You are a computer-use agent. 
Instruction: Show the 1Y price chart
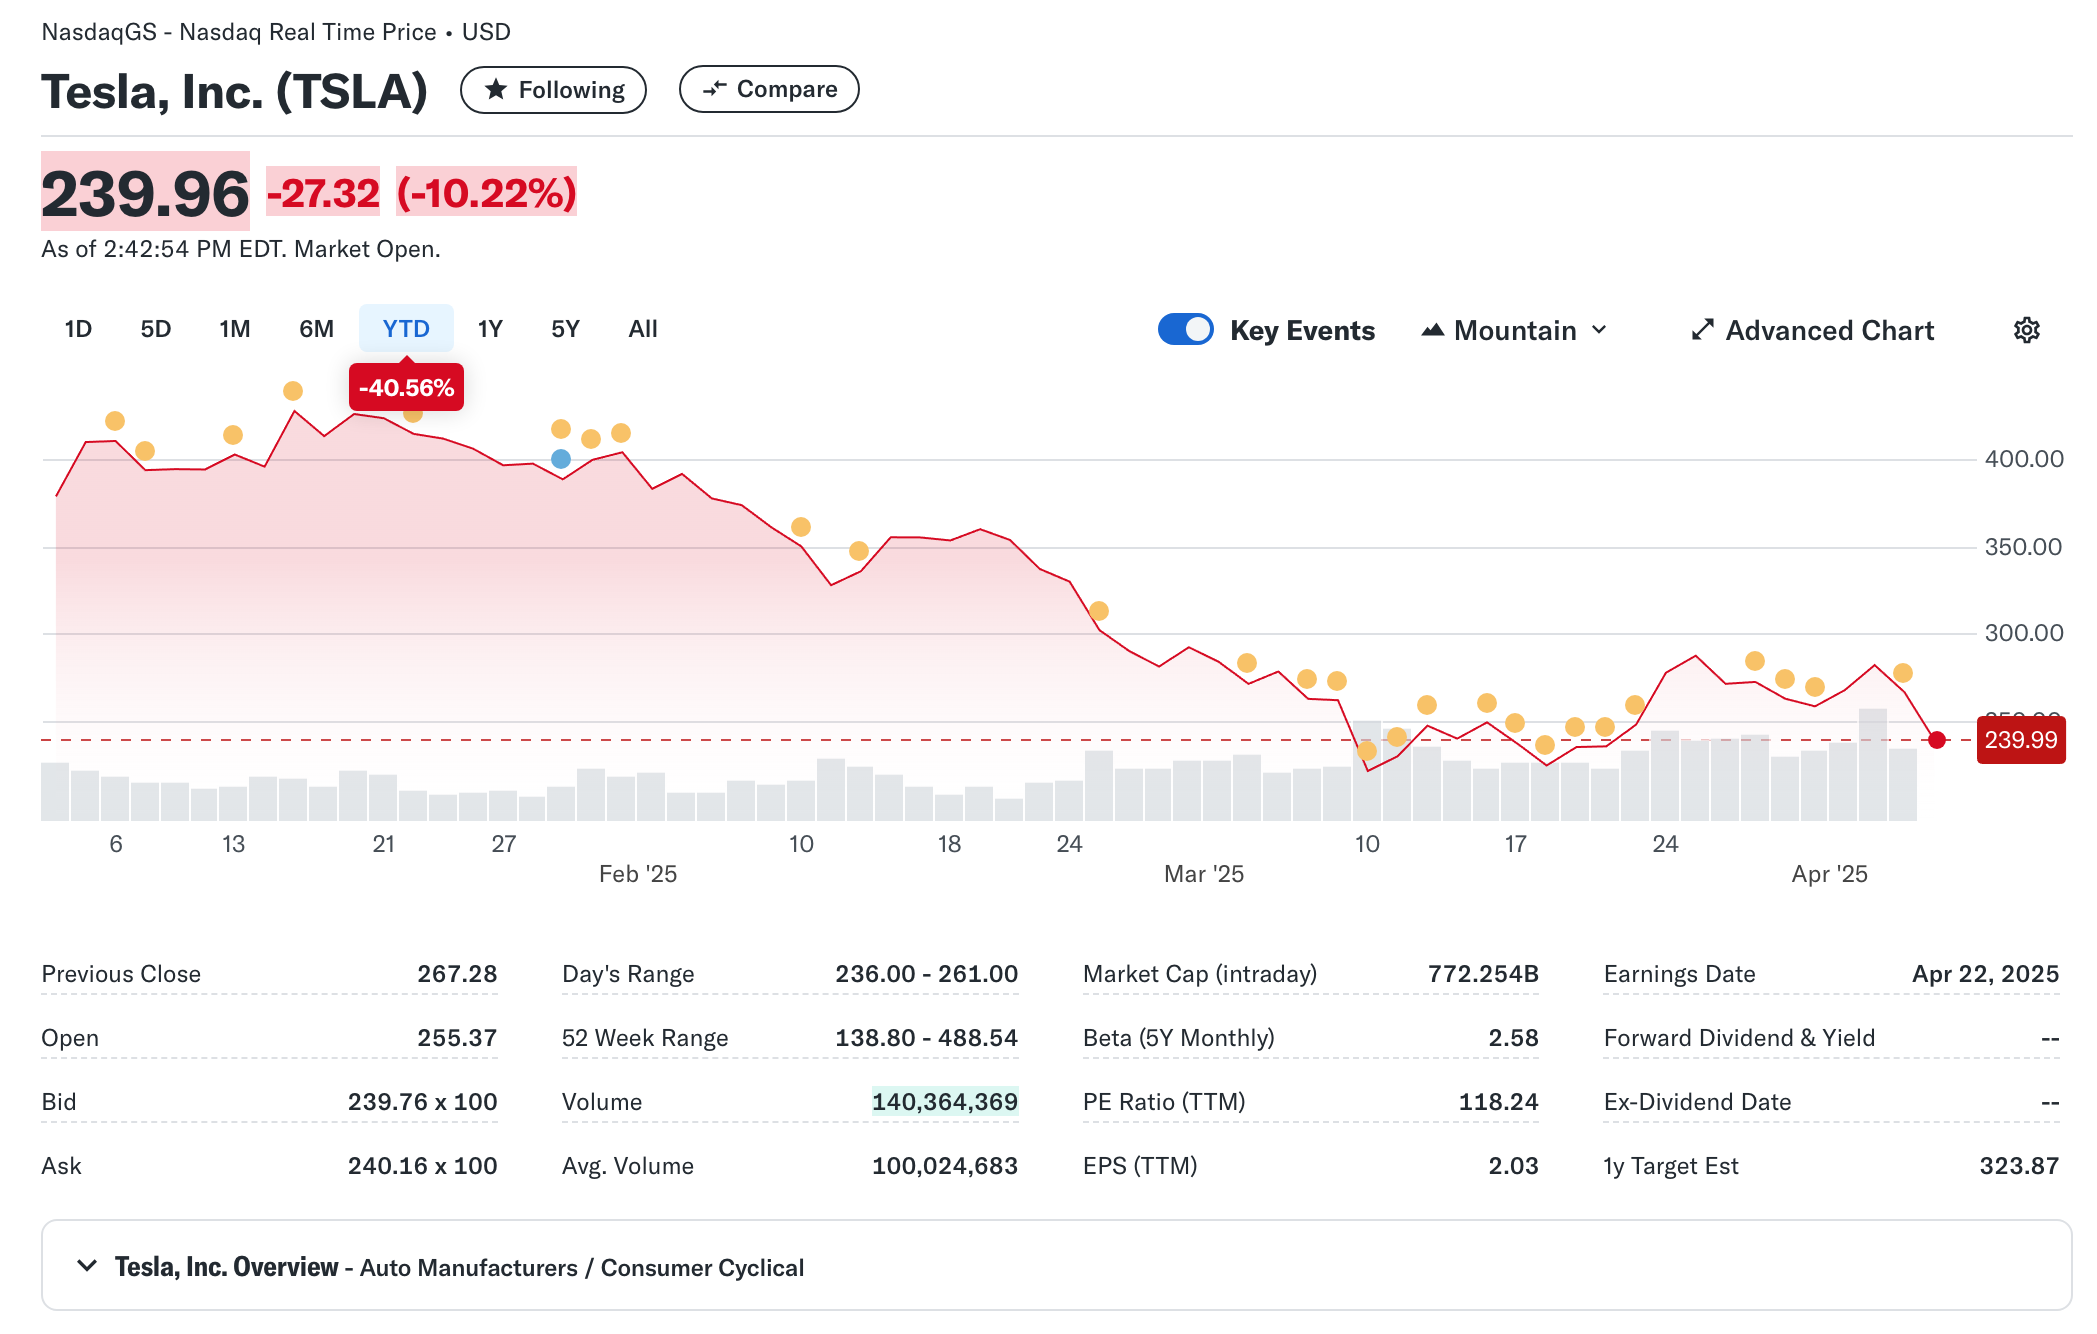click(490, 329)
